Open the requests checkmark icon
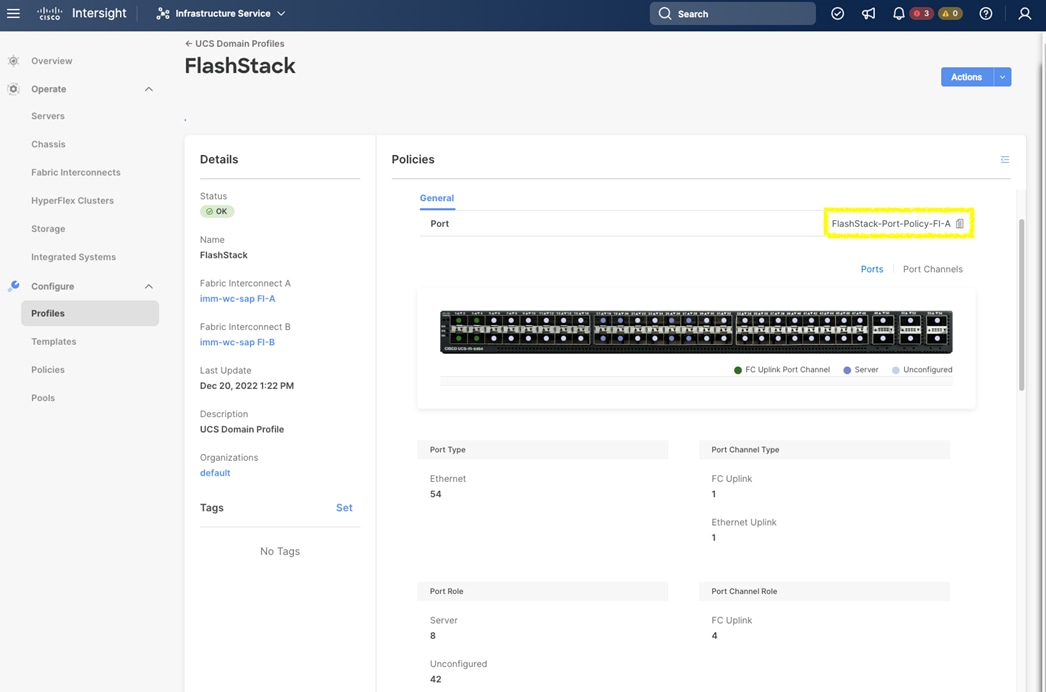Viewport: 1046px width, 692px height. (x=837, y=13)
